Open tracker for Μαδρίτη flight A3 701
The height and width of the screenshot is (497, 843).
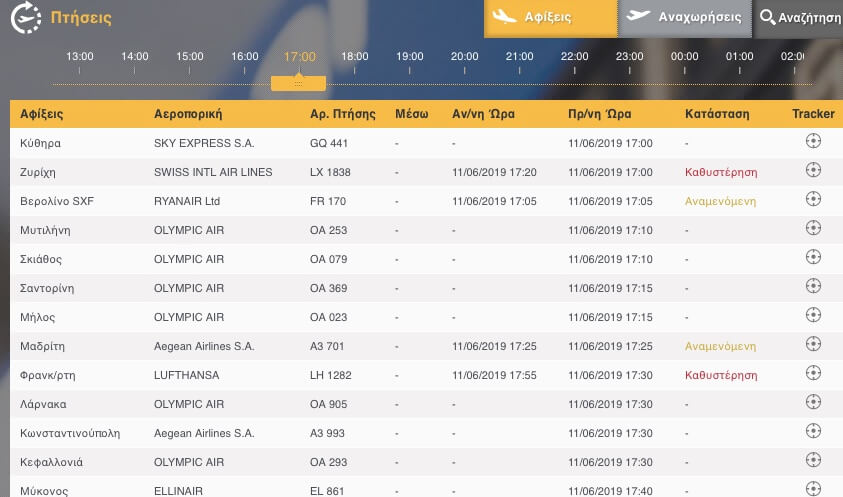pos(813,344)
